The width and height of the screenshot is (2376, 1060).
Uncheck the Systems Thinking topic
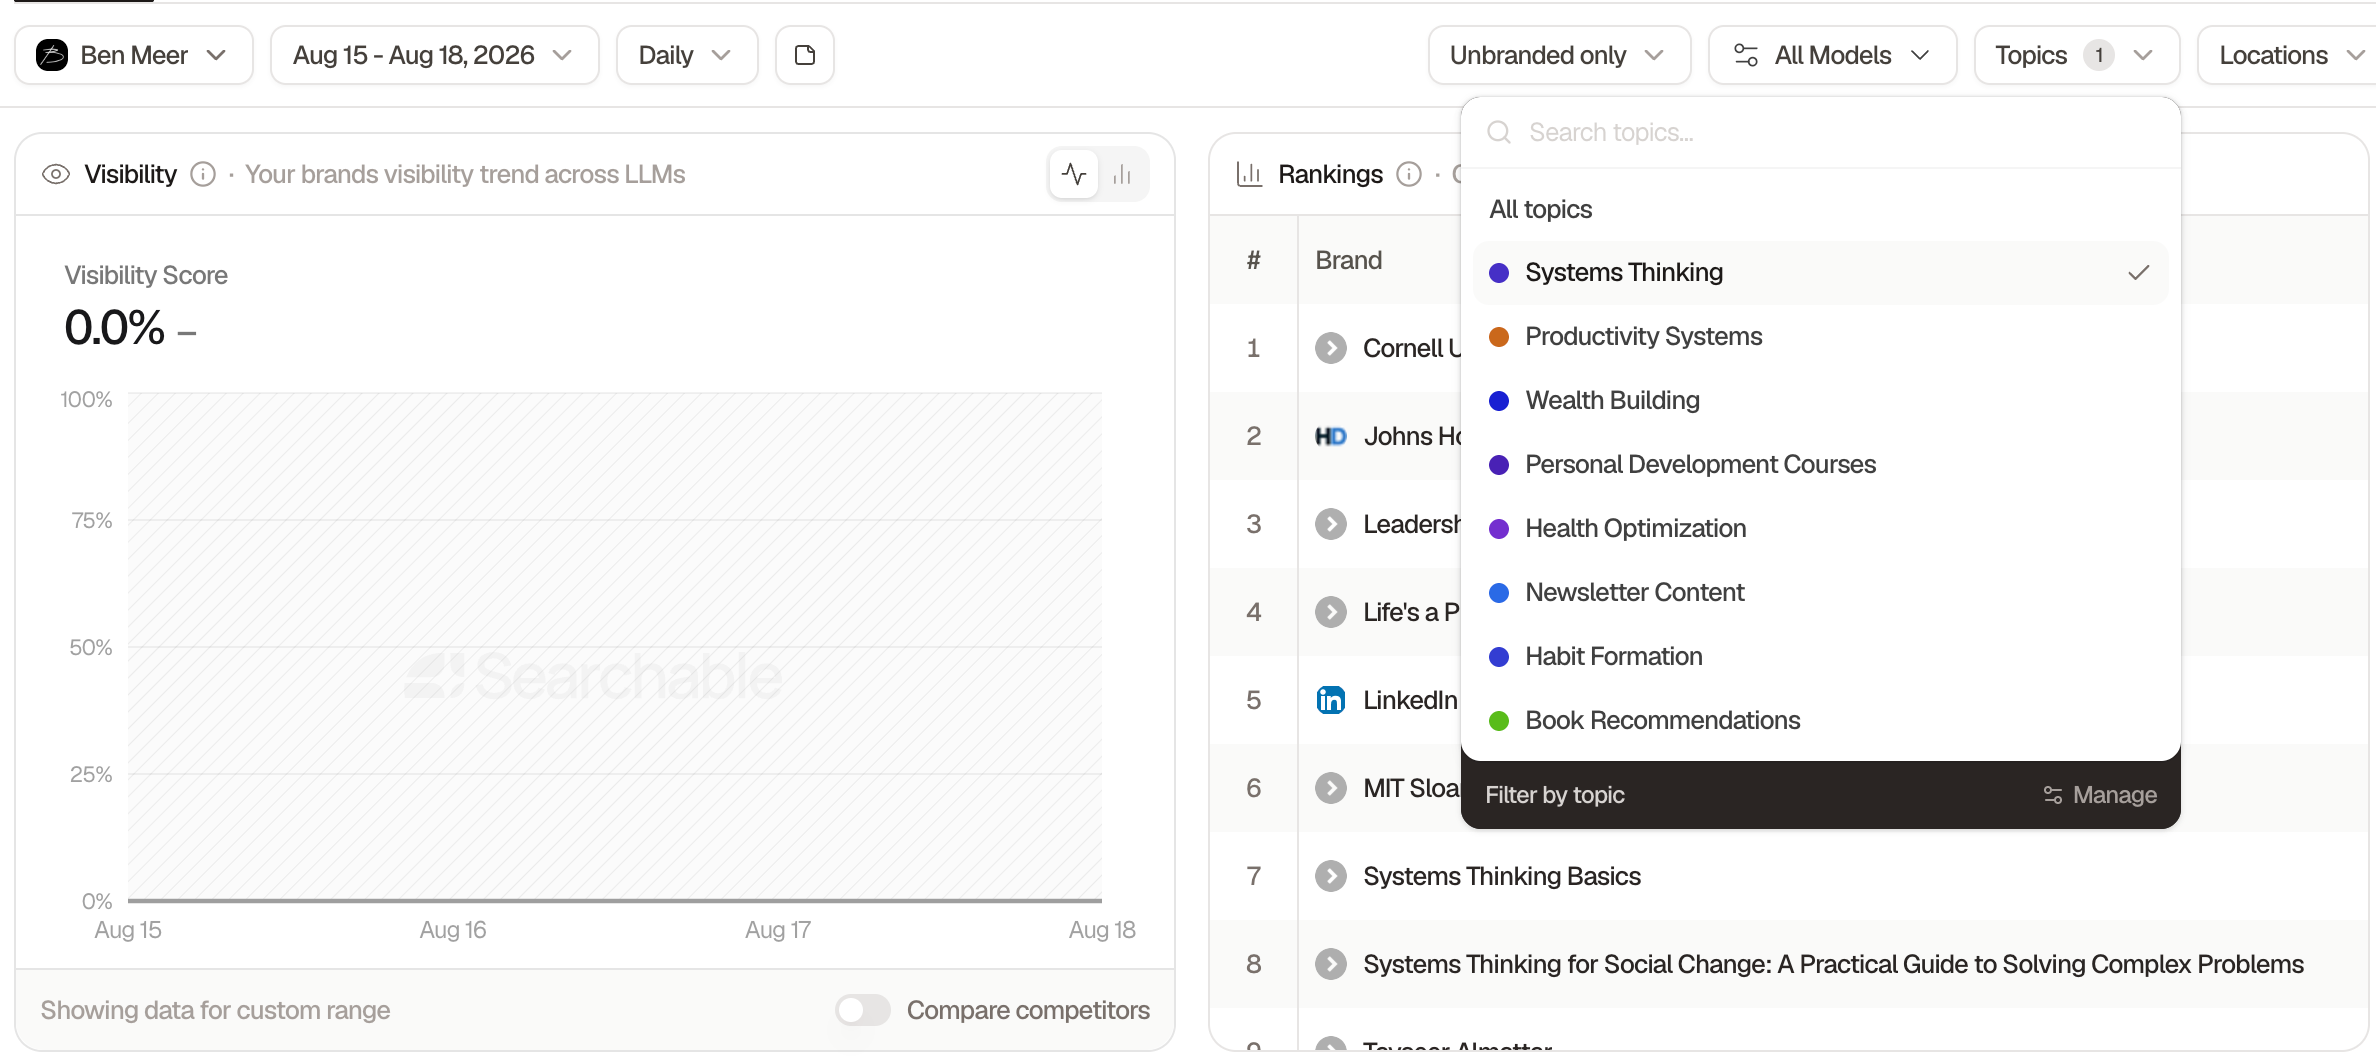click(x=1820, y=273)
